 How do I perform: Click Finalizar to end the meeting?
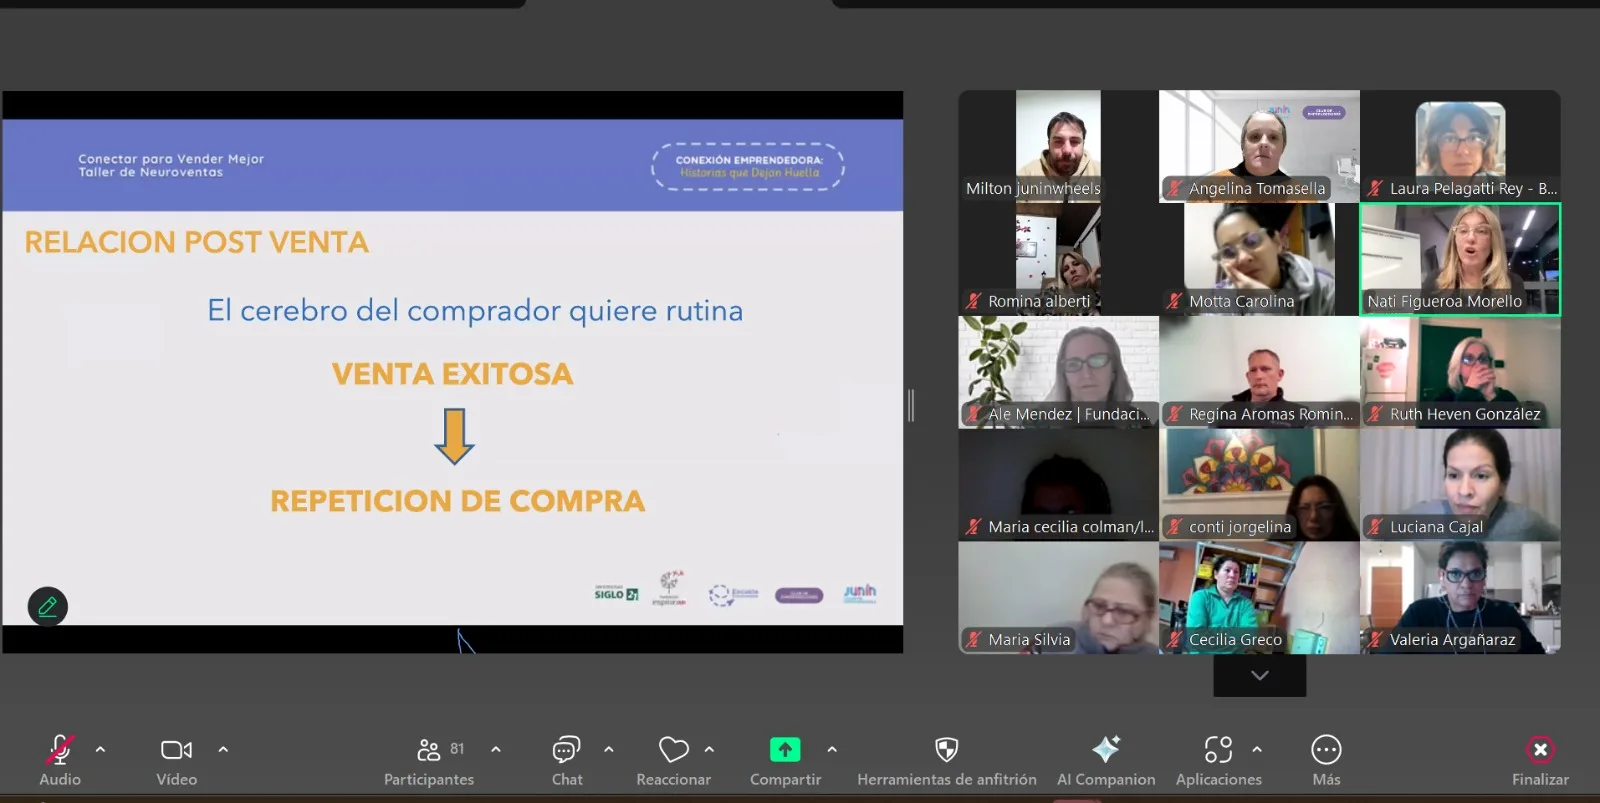pyautogui.click(x=1540, y=759)
